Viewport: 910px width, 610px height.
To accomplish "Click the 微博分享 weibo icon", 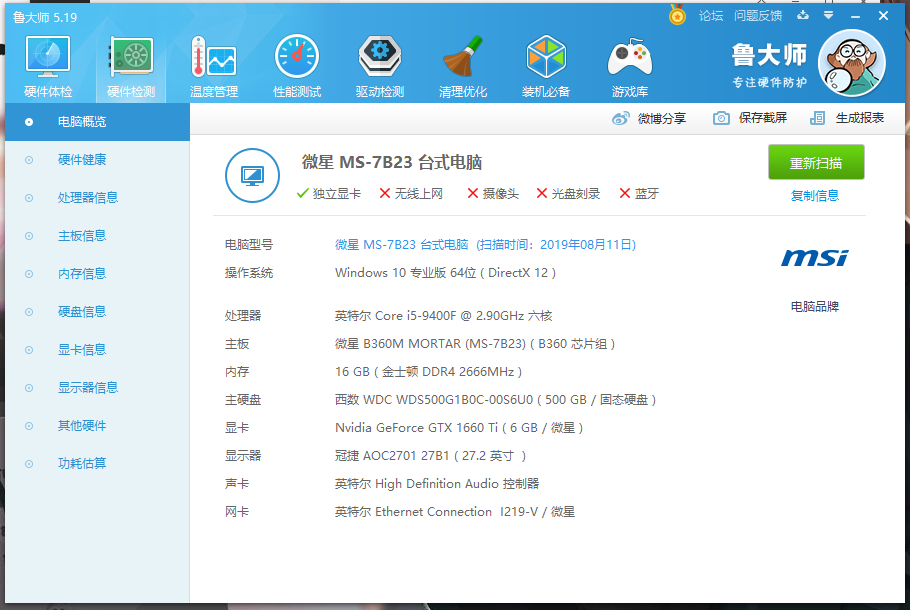I will 620,118.
